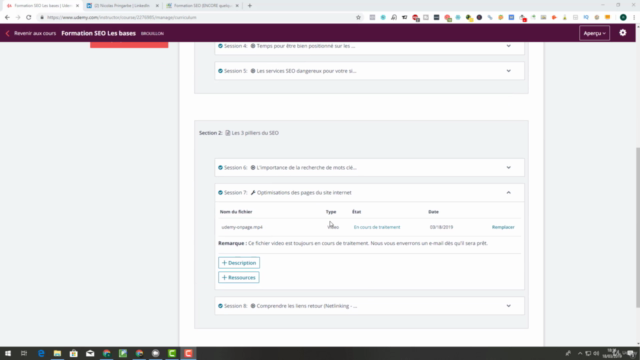Click the page vertical scrollbar

[638, 227]
